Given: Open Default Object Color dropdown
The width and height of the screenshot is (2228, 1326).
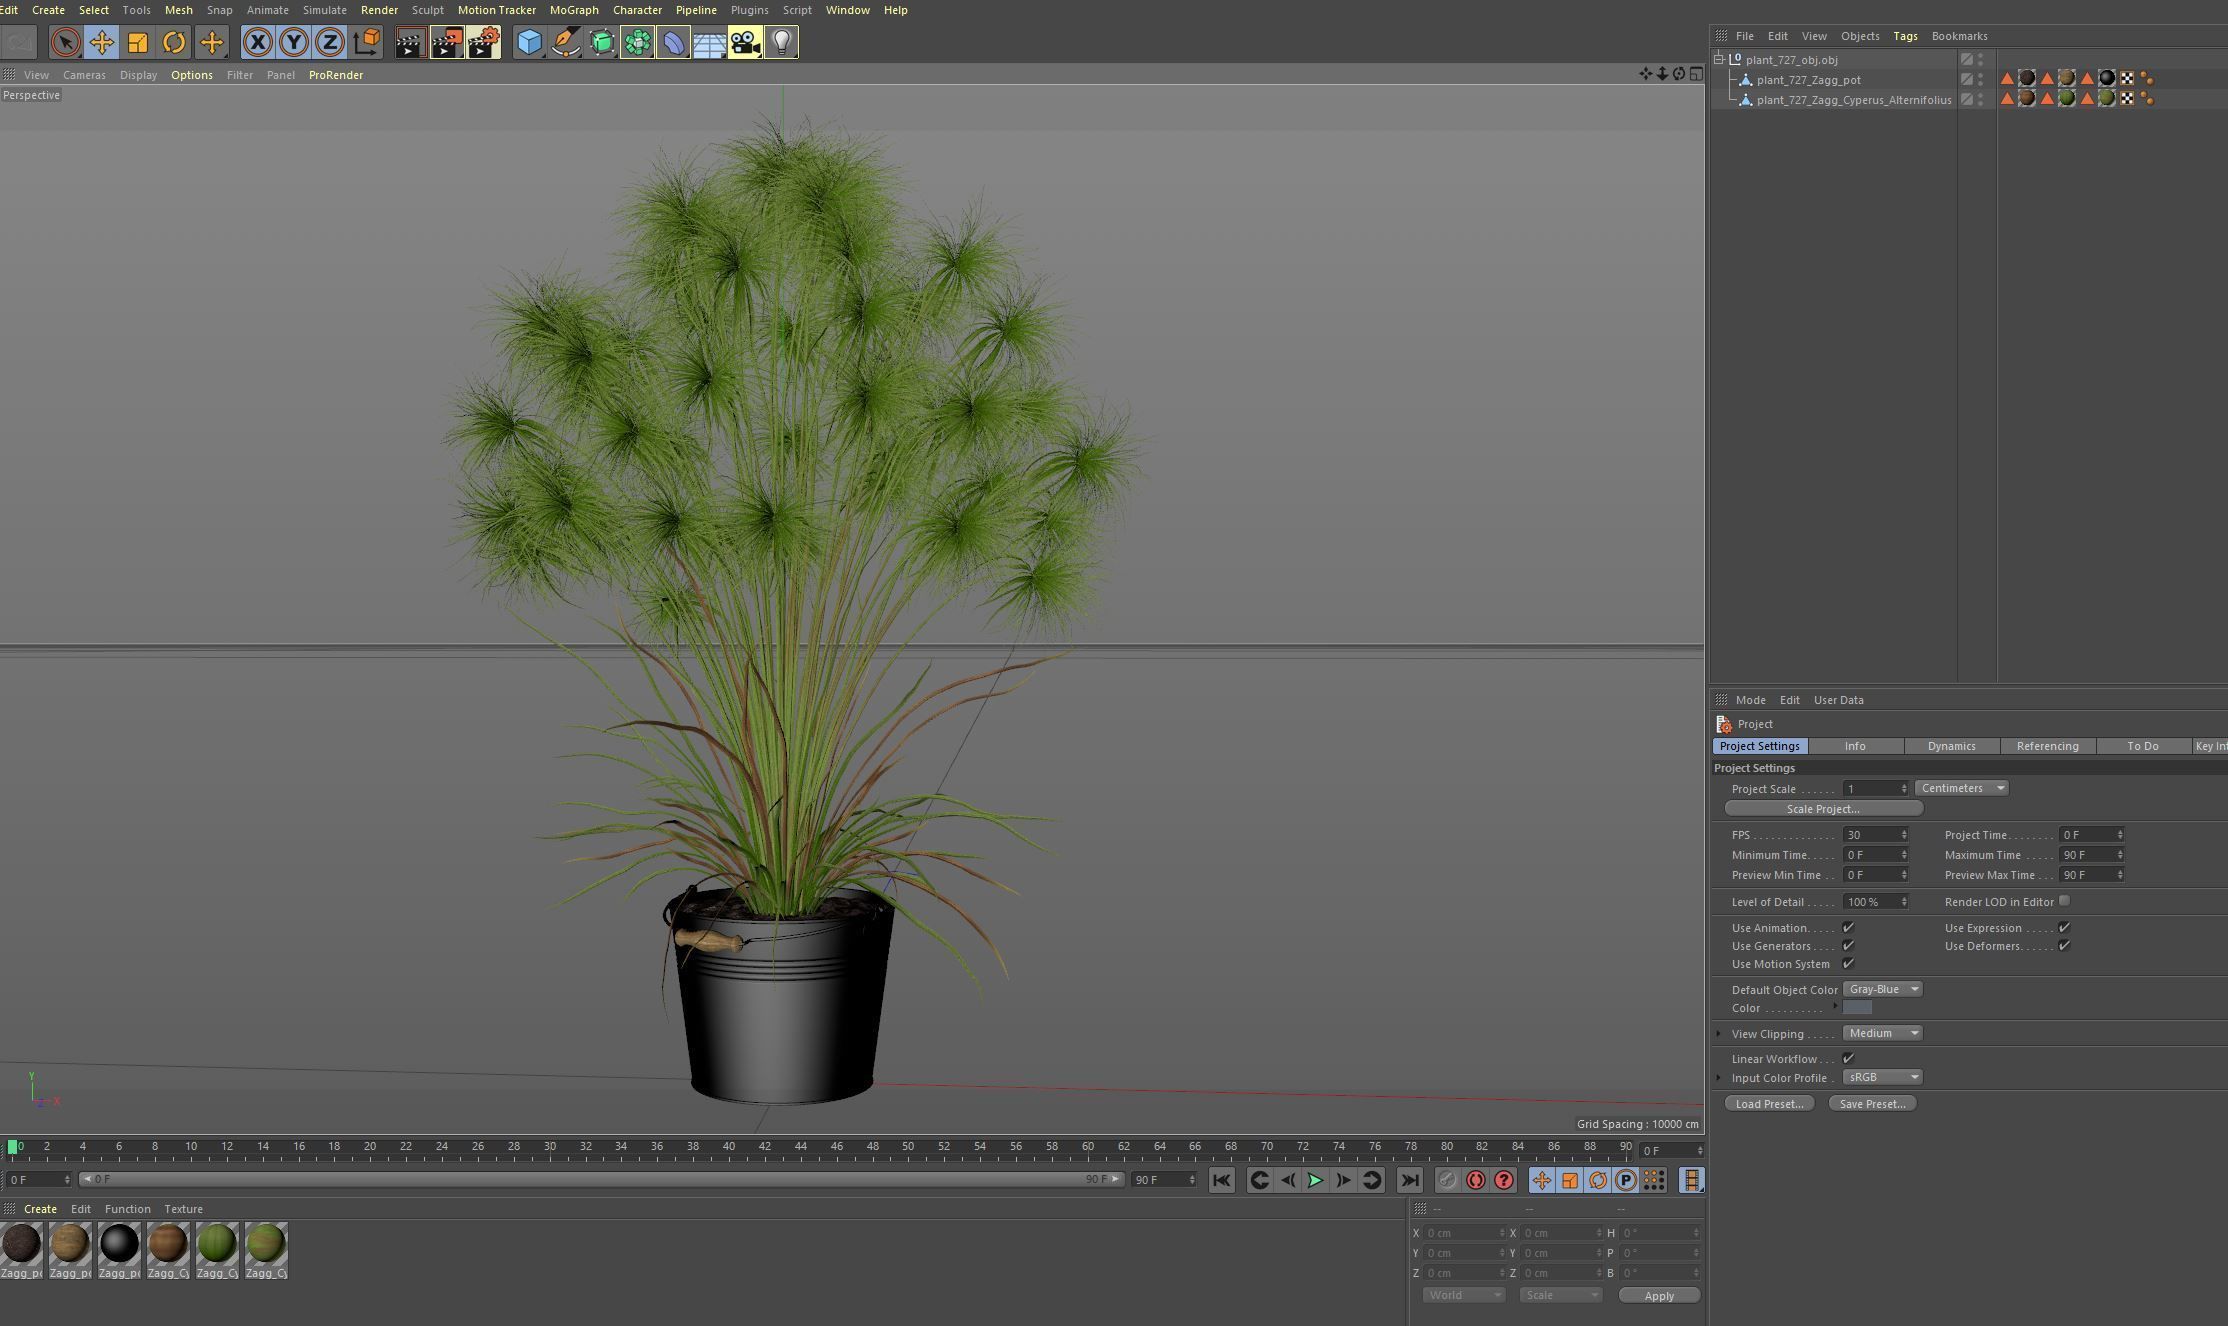Looking at the screenshot, I should (1883, 989).
